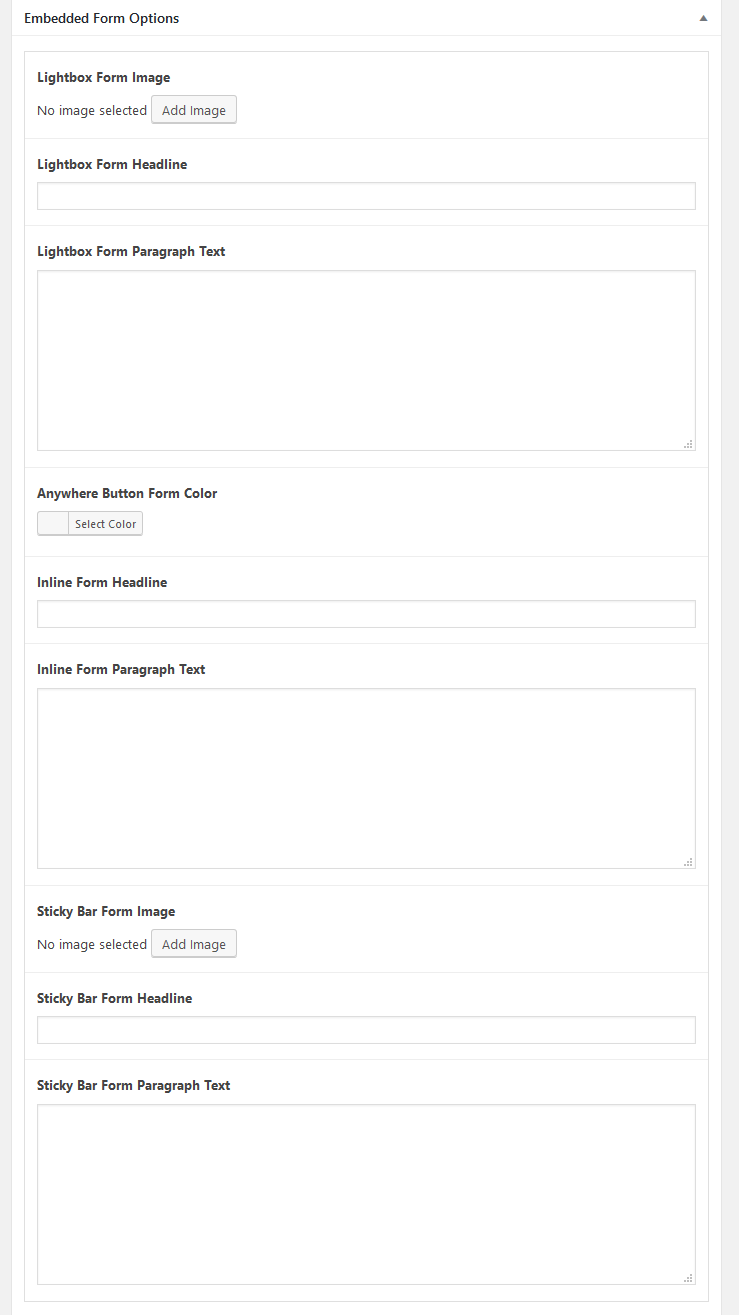Click No image selected text near Sticky Bar image

(x=92, y=944)
